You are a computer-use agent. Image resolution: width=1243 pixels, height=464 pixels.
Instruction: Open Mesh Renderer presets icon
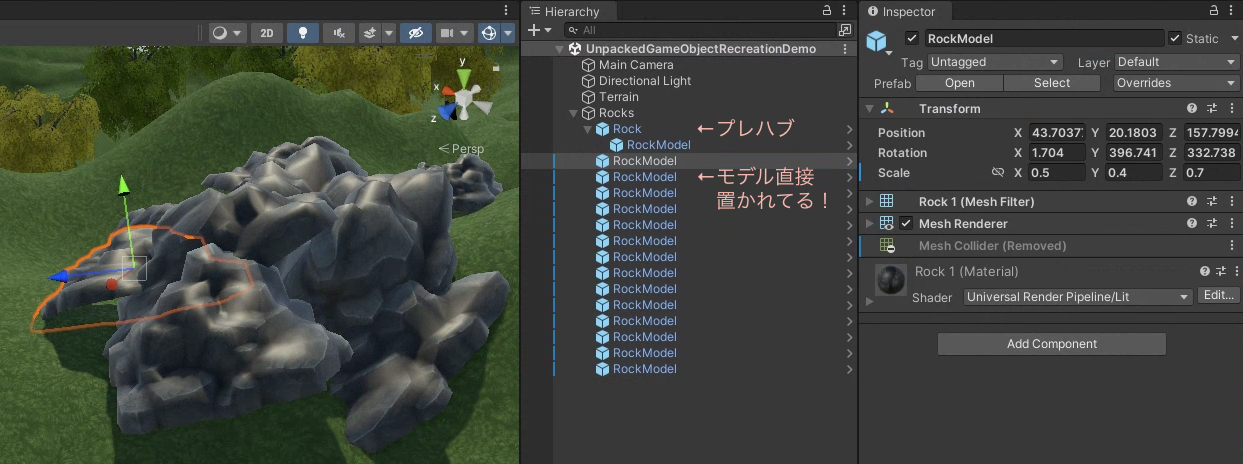point(1212,223)
